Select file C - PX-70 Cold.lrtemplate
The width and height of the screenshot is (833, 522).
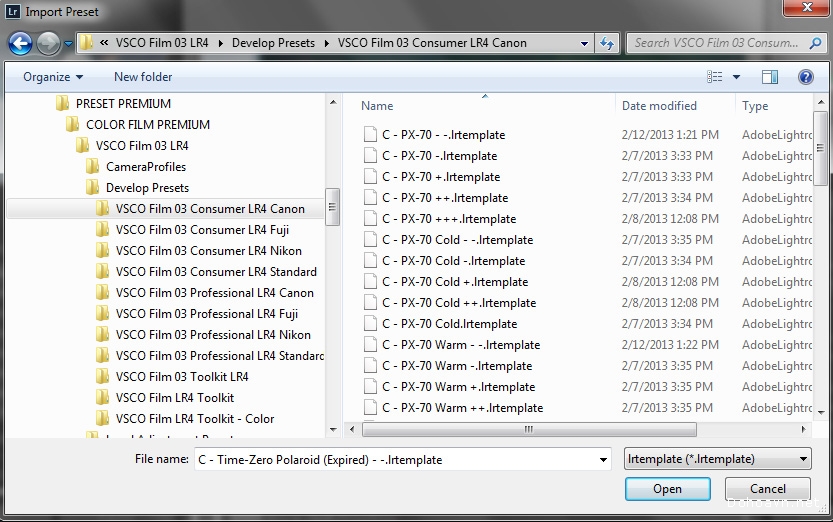pos(449,324)
